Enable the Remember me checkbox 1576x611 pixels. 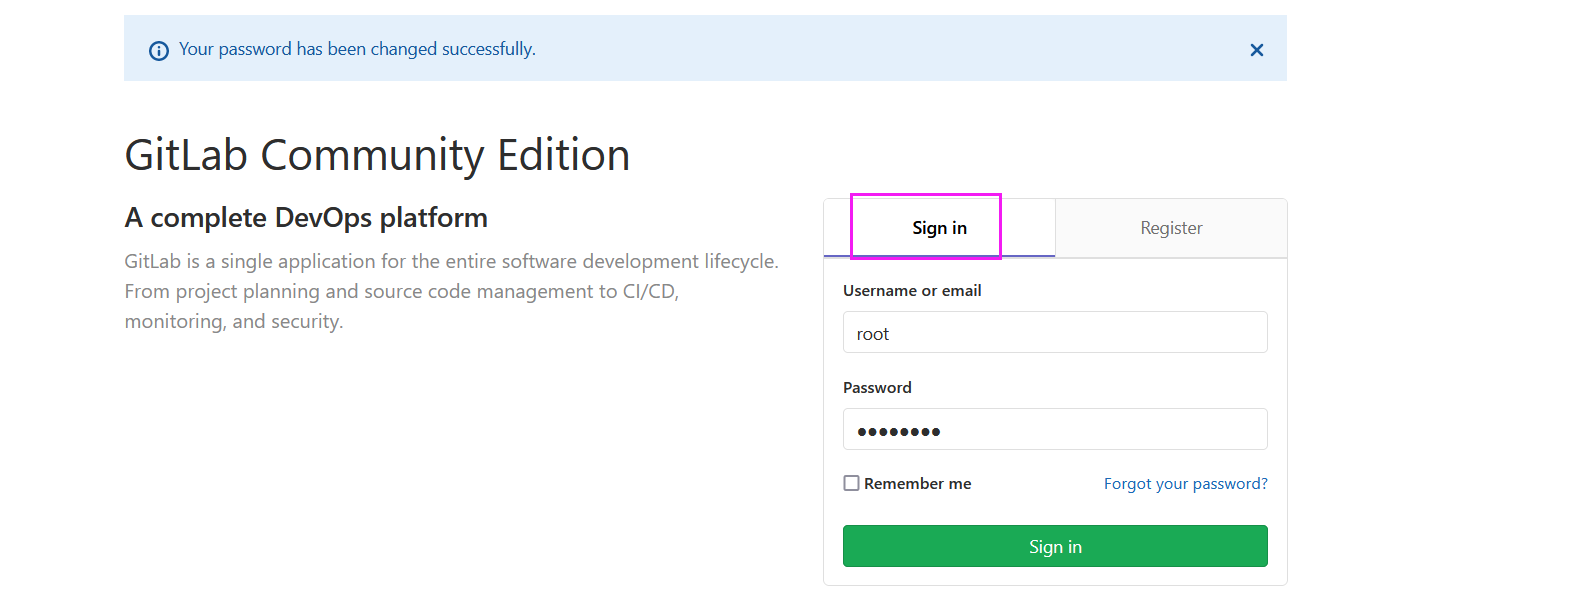click(852, 484)
